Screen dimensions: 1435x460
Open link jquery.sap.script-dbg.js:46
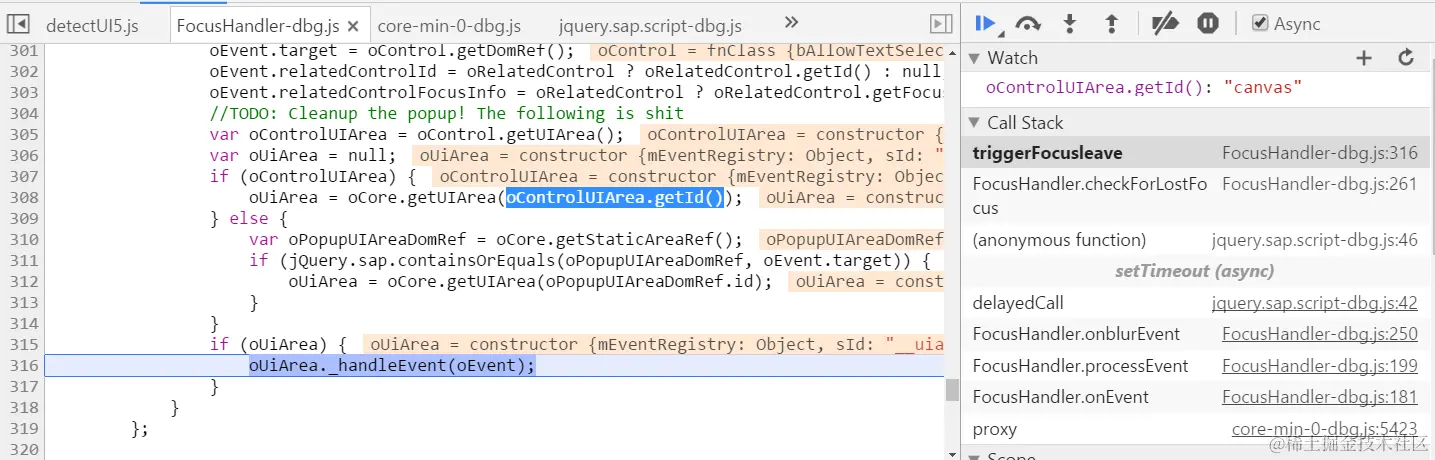(1315, 240)
